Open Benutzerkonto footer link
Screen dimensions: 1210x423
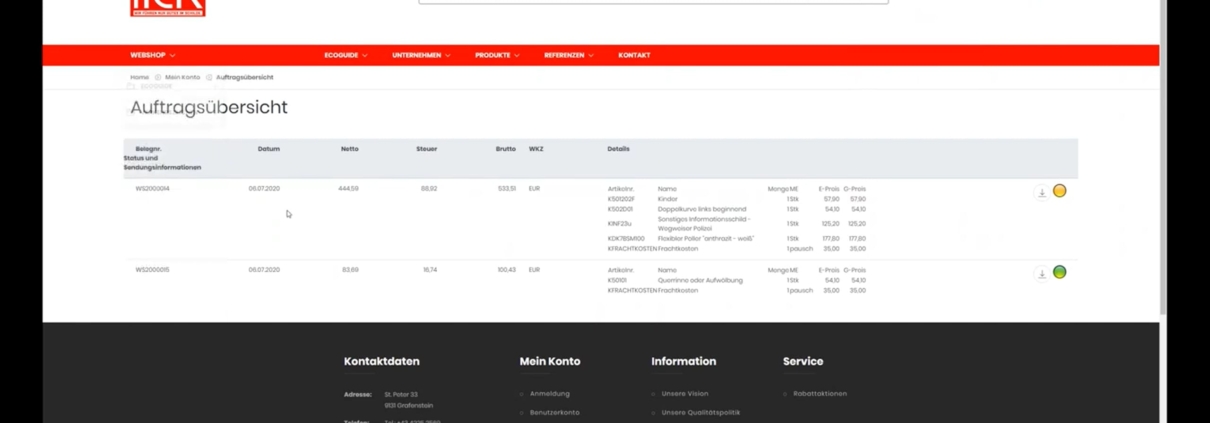[x=554, y=412]
